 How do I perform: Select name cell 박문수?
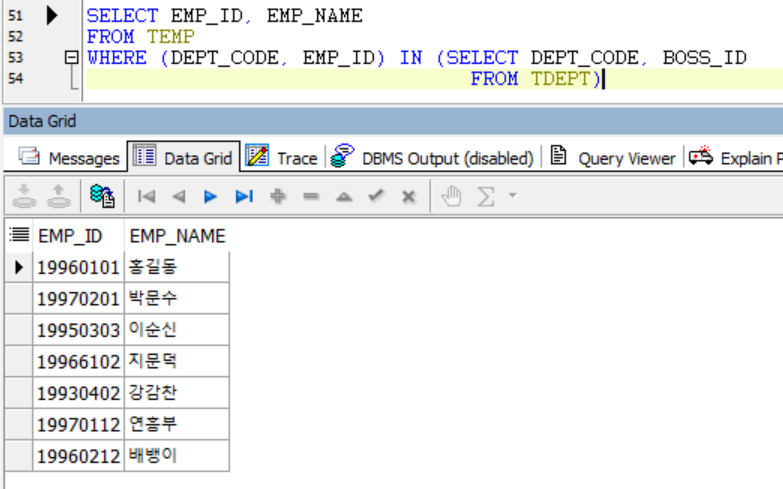[x=177, y=299]
